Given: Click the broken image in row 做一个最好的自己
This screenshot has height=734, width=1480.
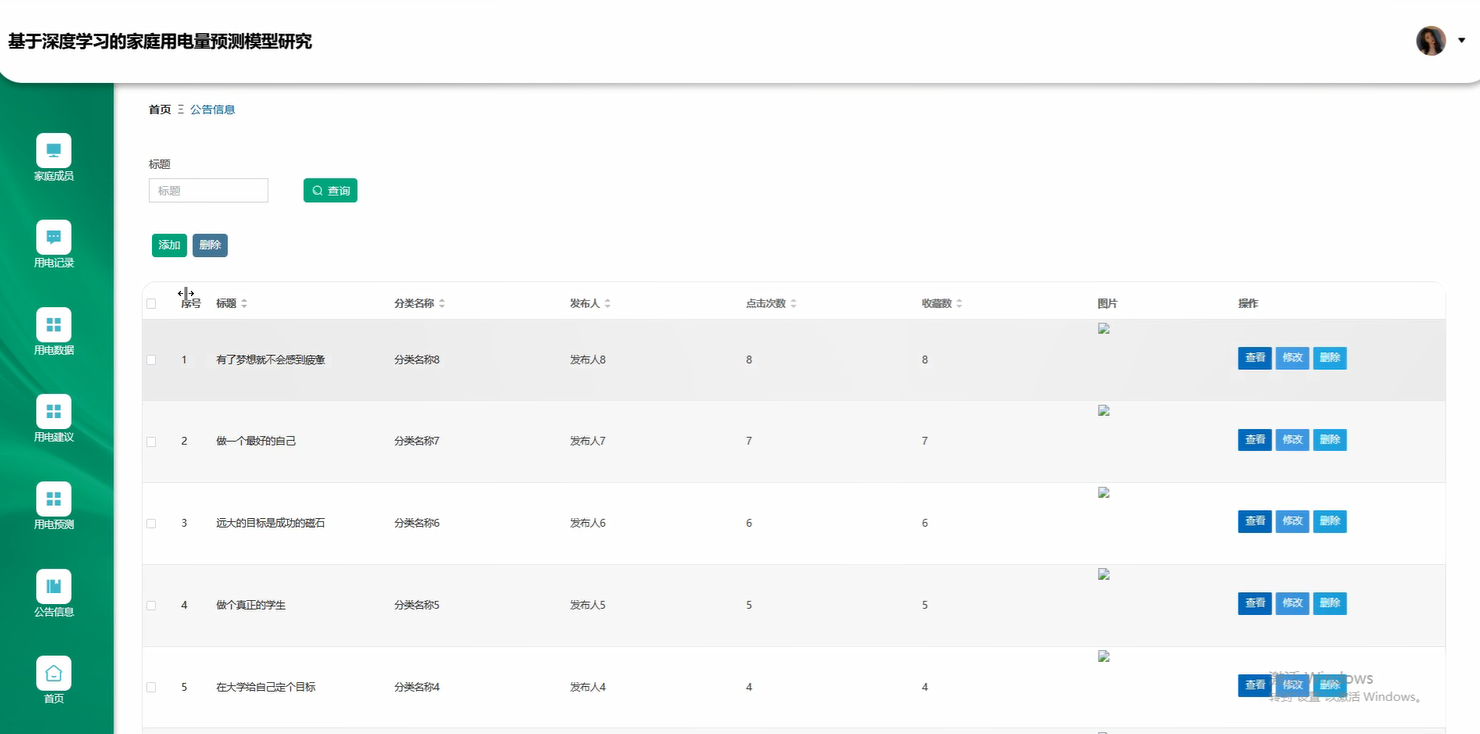Looking at the screenshot, I should coord(1104,410).
